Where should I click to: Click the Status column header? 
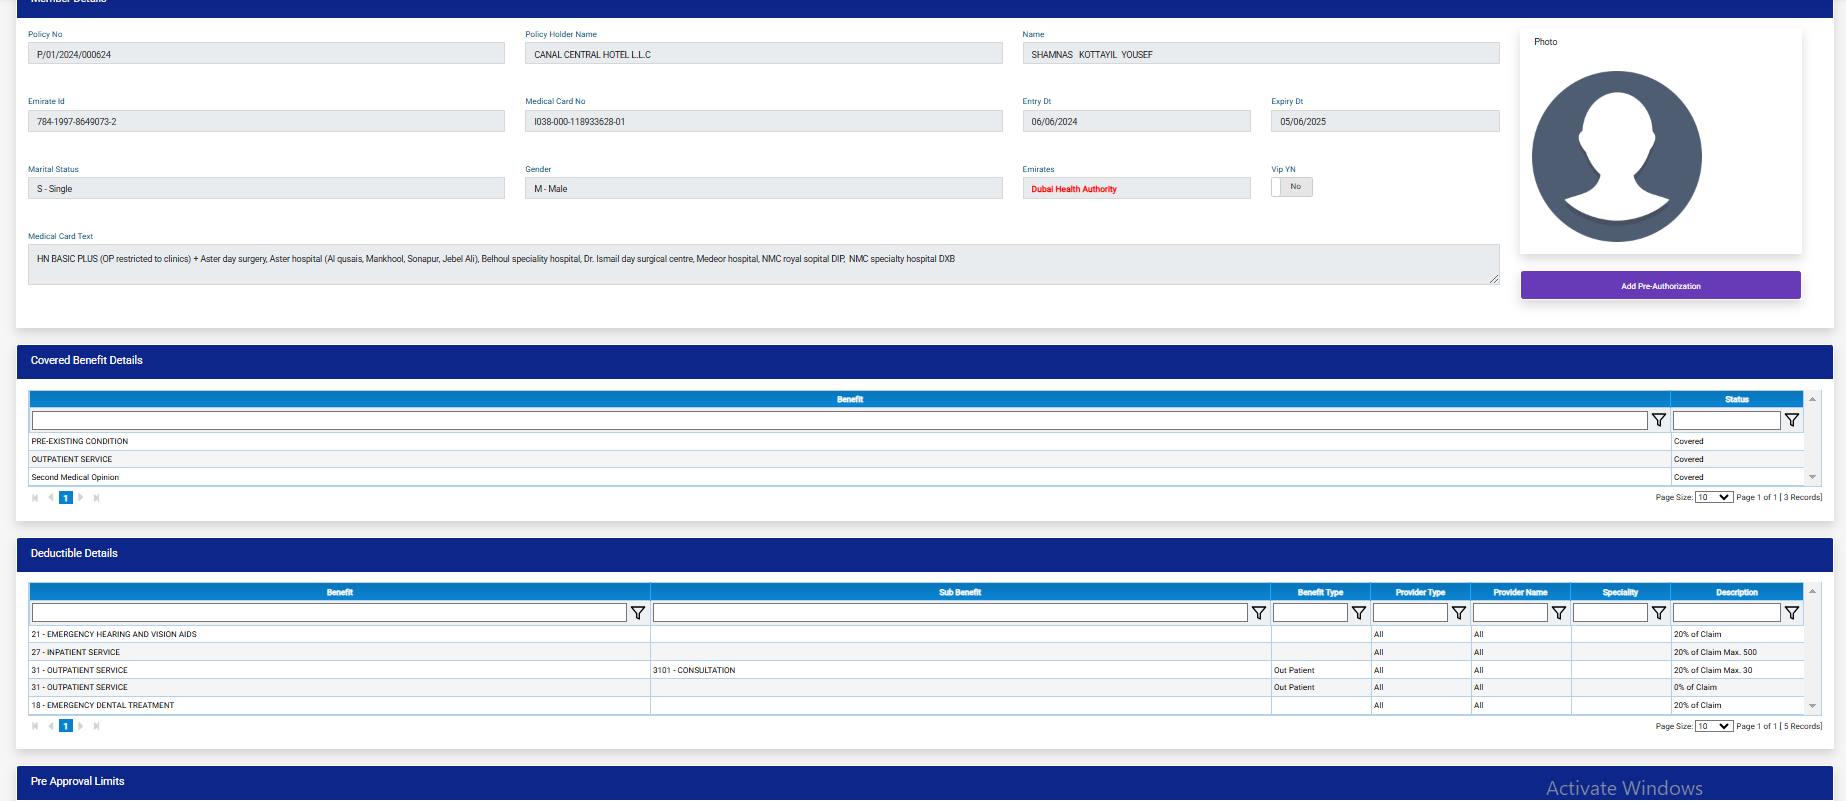click(1736, 399)
